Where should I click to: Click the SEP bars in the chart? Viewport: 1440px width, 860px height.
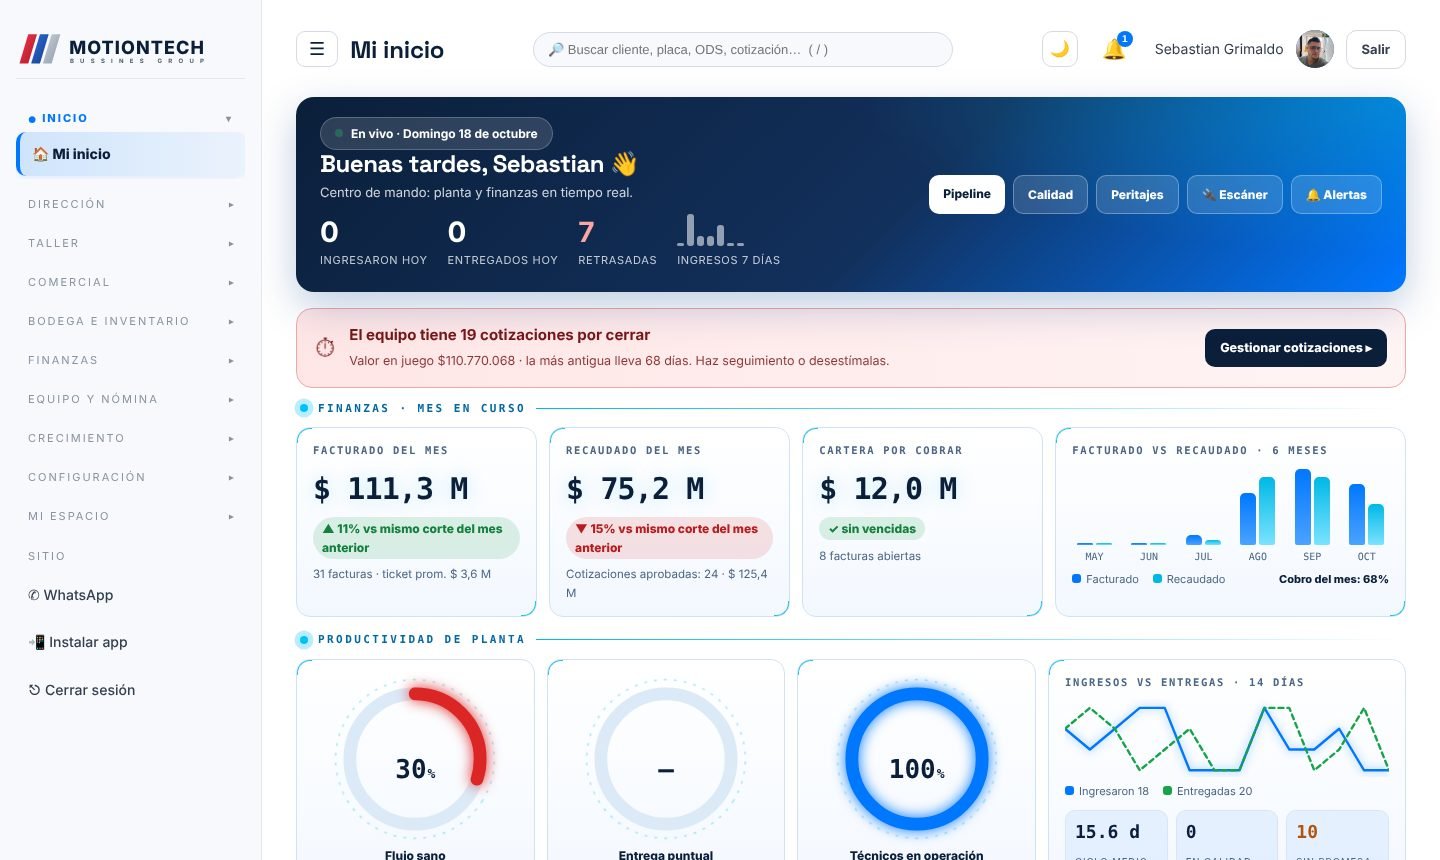[x=1312, y=507]
